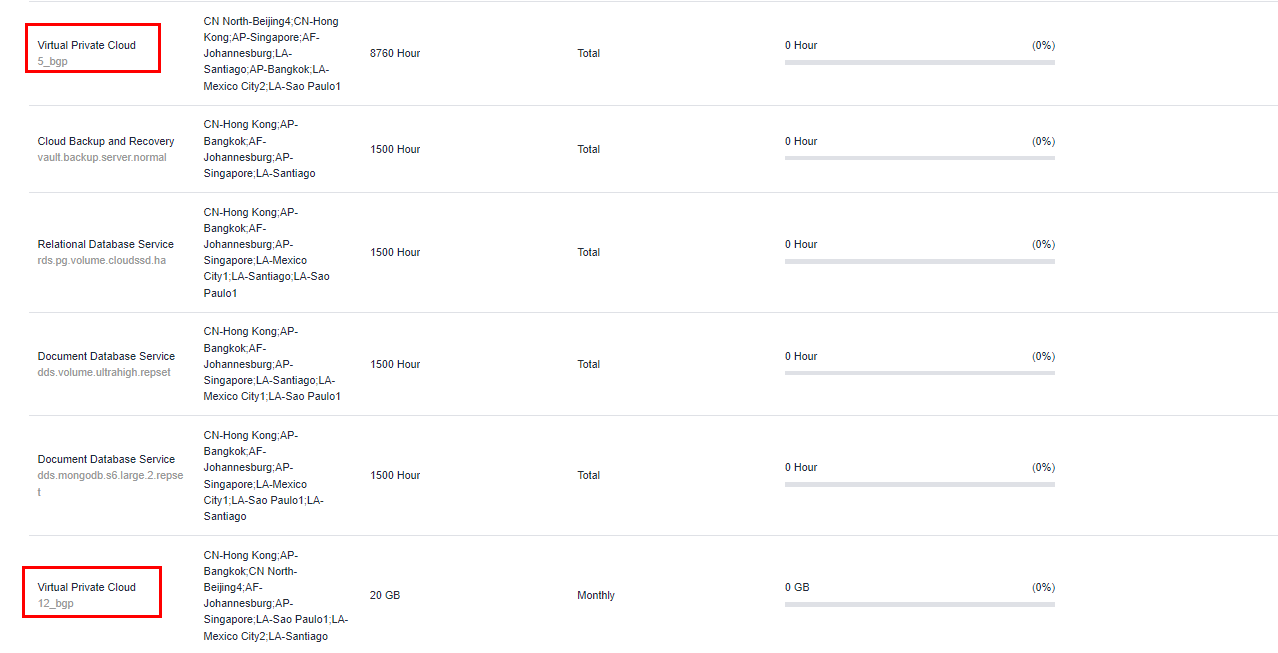Click usage progress bar for Relational Database row
The height and width of the screenshot is (653, 1278).
click(x=919, y=261)
